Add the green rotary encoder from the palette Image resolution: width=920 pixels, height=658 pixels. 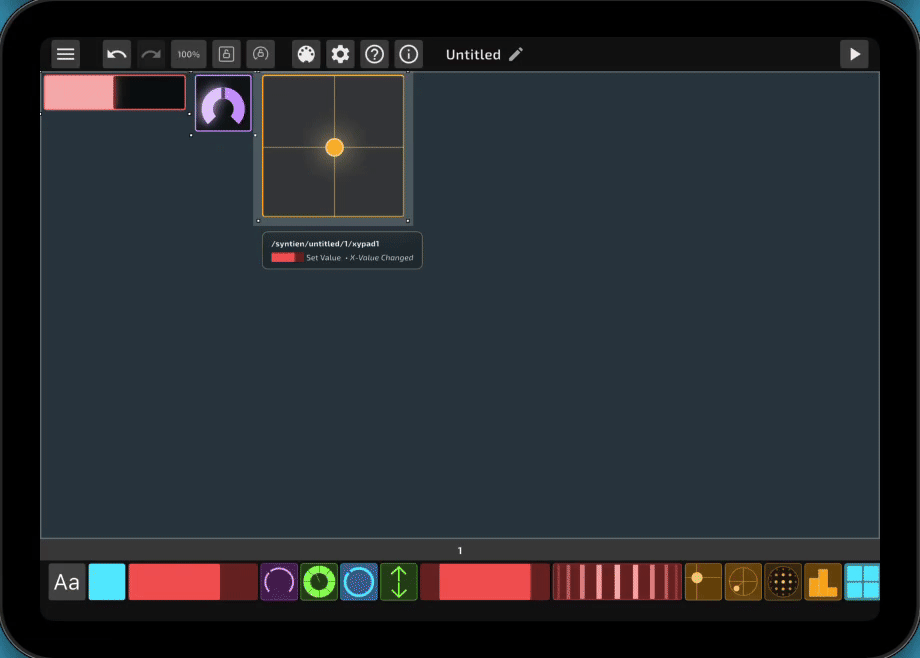(319, 582)
